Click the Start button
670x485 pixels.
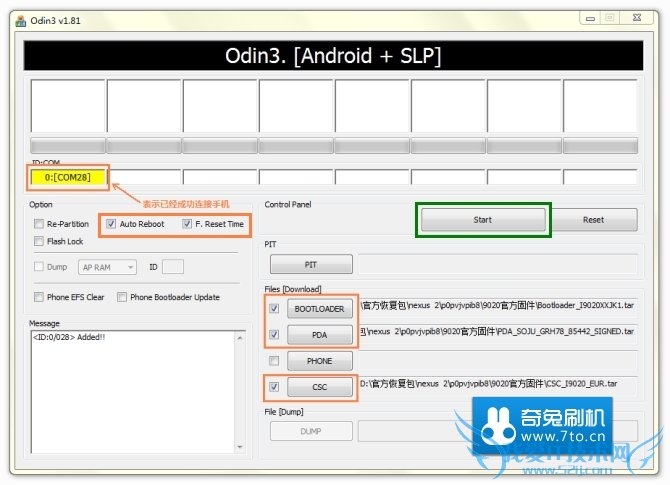(x=483, y=220)
